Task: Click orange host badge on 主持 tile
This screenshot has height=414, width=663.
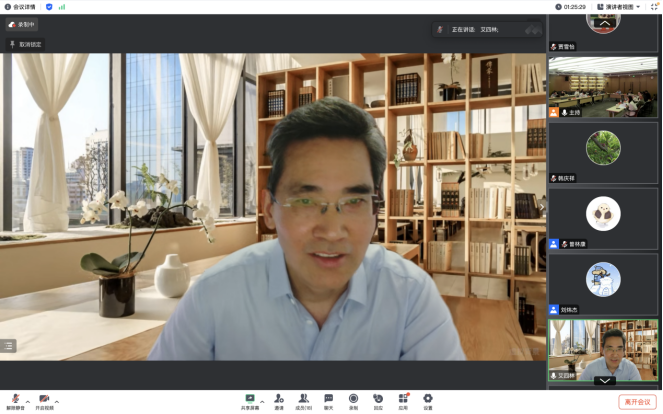Action: (x=553, y=112)
